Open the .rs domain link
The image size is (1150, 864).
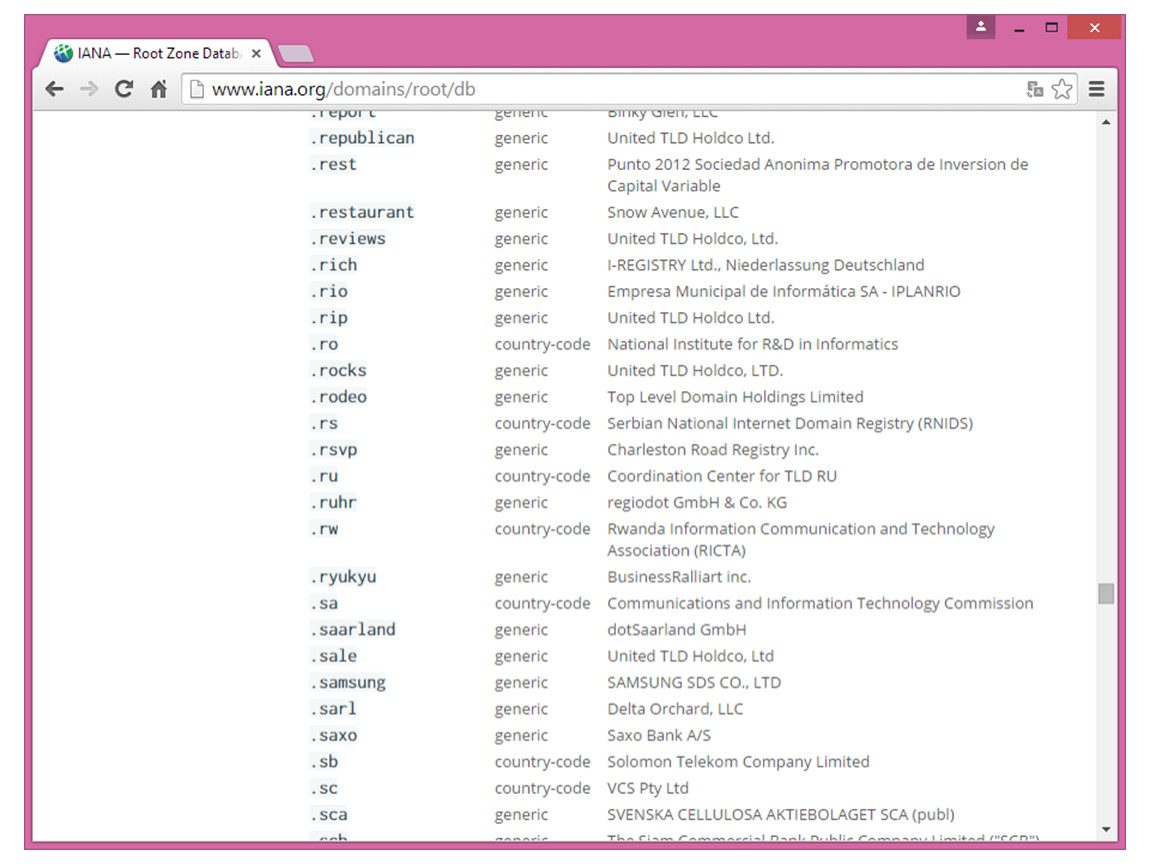[323, 423]
